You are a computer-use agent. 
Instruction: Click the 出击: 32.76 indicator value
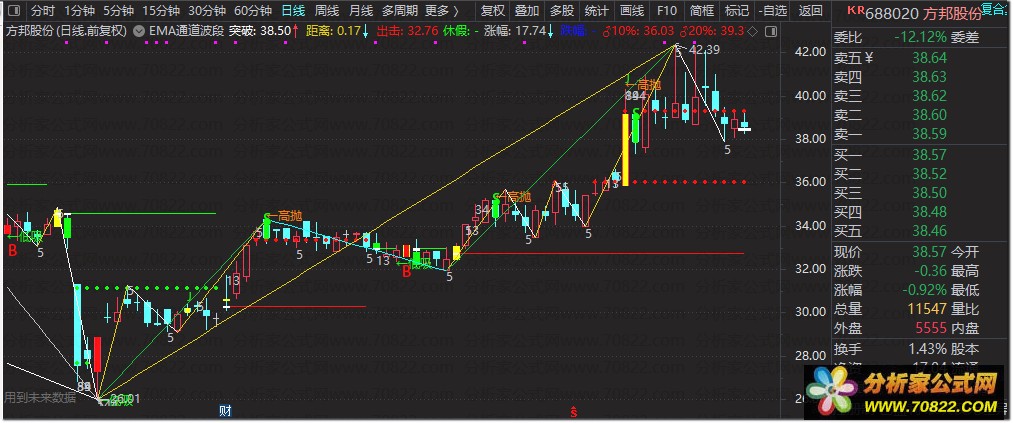click(x=407, y=30)
